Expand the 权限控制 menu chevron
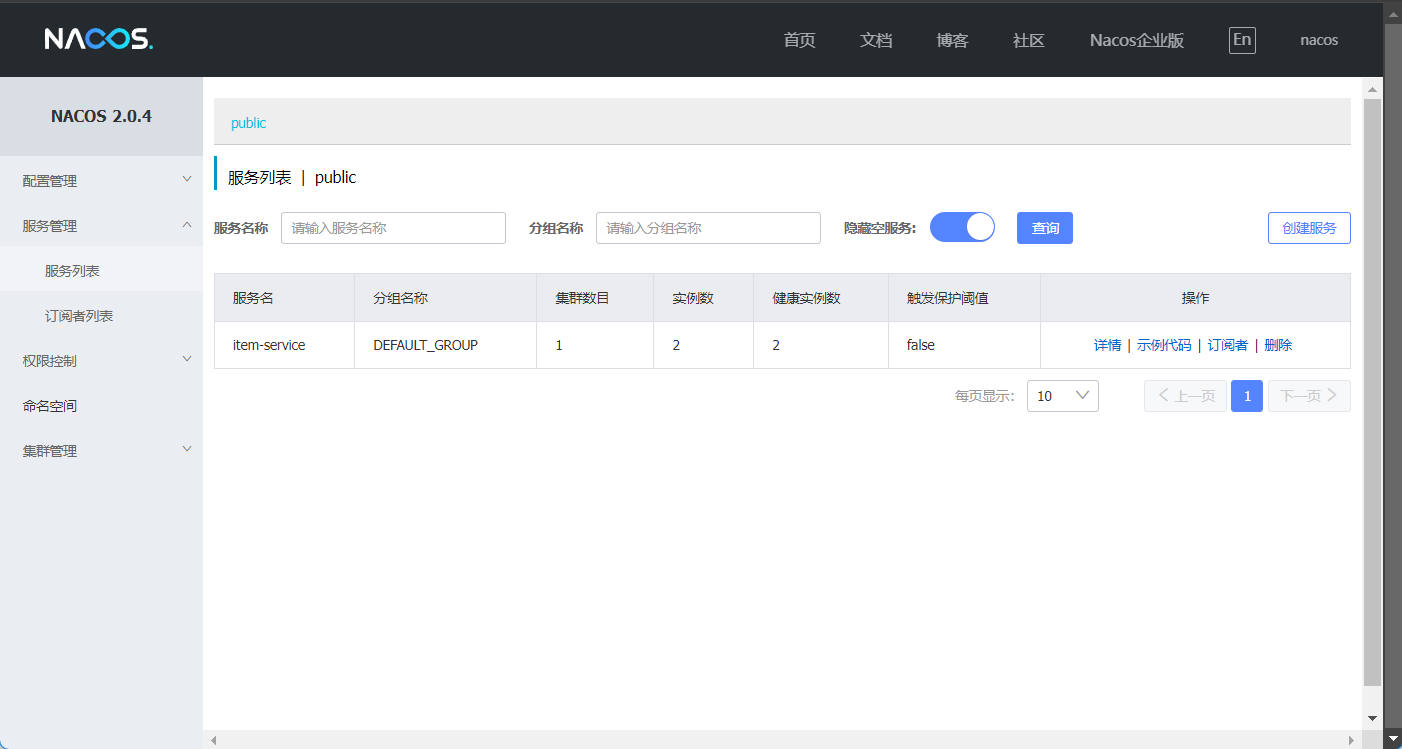The image size is (1402, 749). point(187,360)
